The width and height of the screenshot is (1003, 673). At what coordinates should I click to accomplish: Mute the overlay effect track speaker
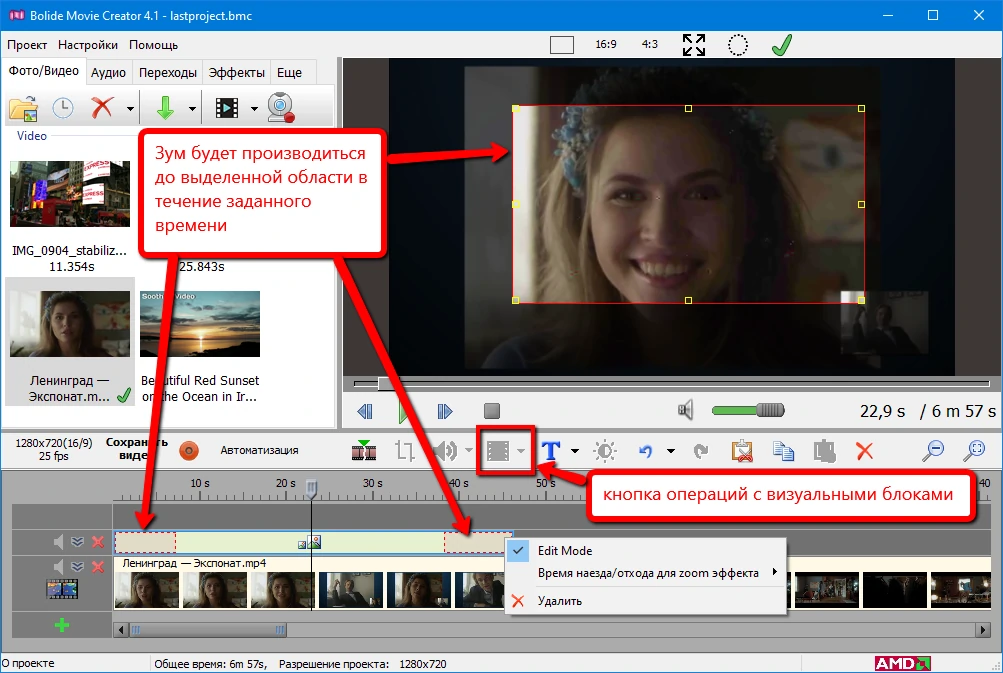pos(58,542)
